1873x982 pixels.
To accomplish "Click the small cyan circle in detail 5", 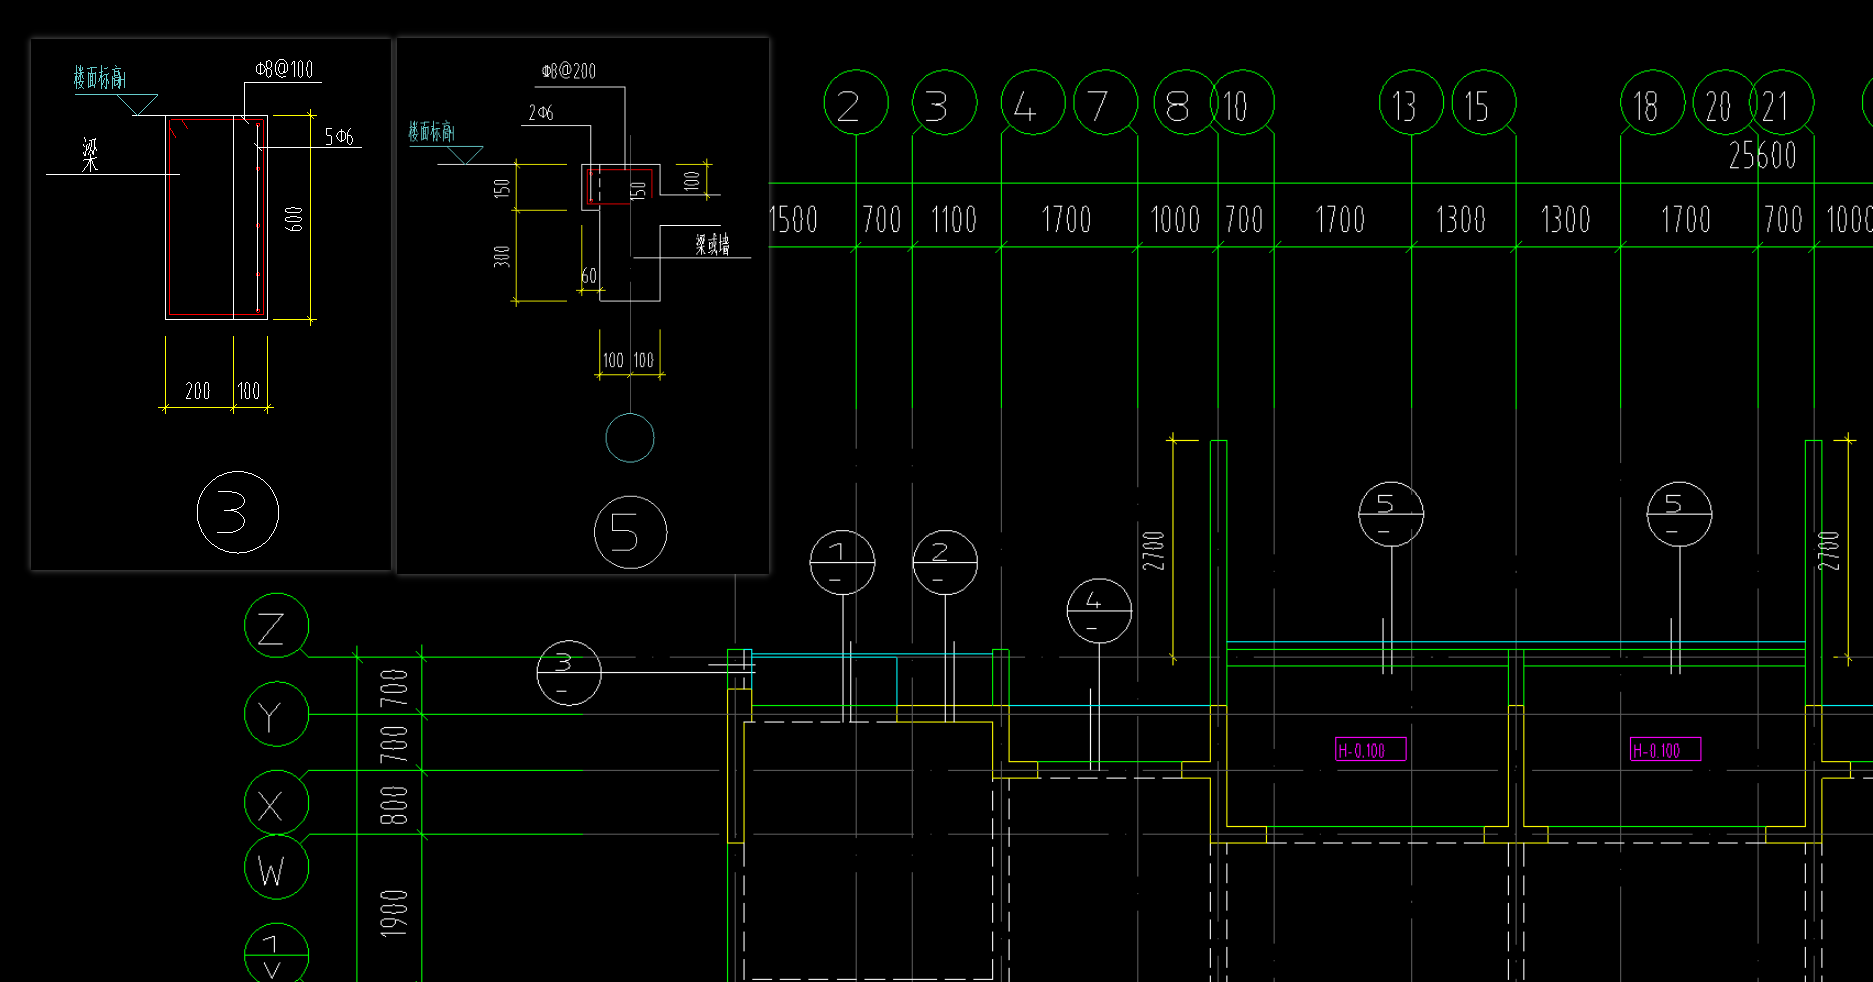I will point(630,438).
